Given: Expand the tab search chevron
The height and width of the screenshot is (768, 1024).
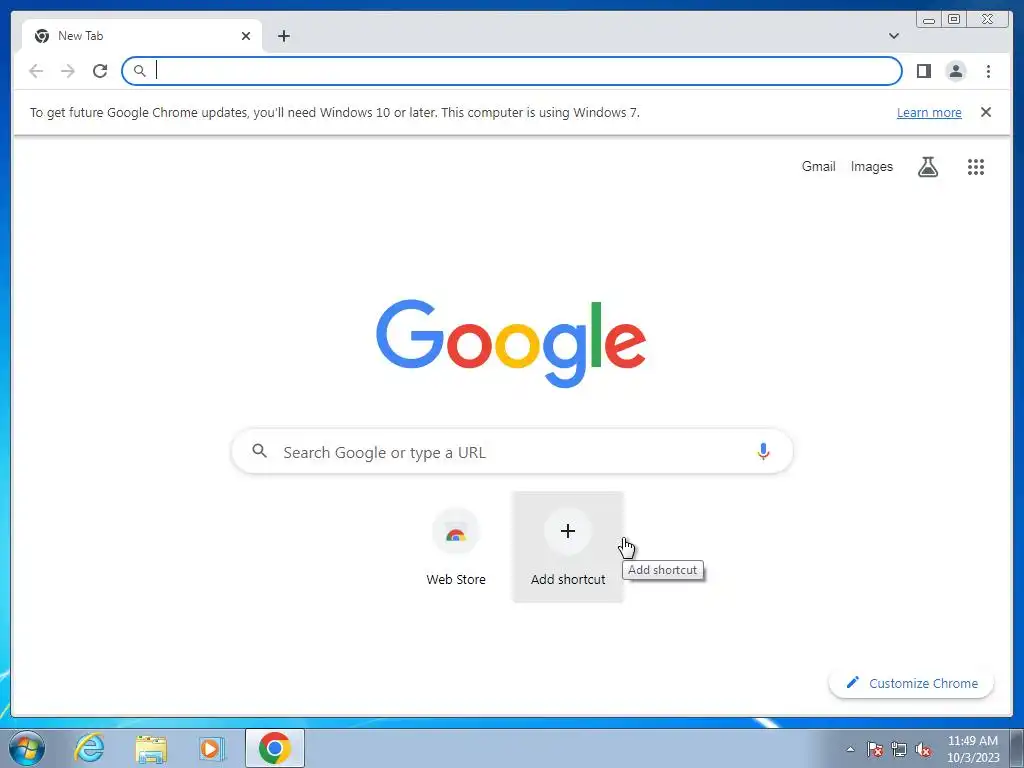Looking at the screenshot, I should 893,36.
